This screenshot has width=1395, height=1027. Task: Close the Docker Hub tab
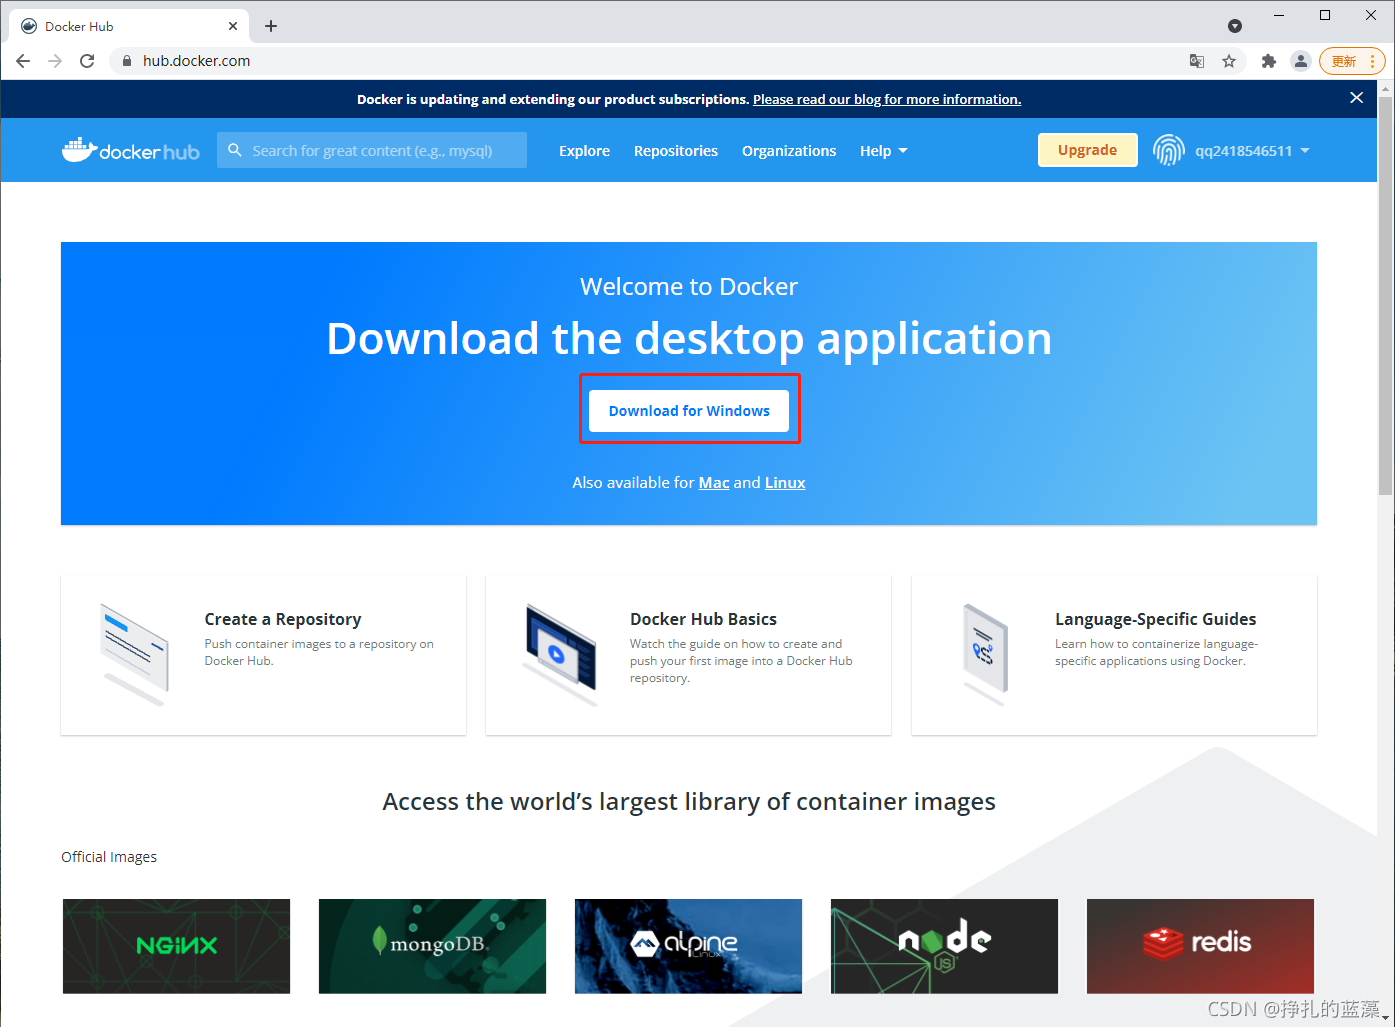(x=233, y=26)
